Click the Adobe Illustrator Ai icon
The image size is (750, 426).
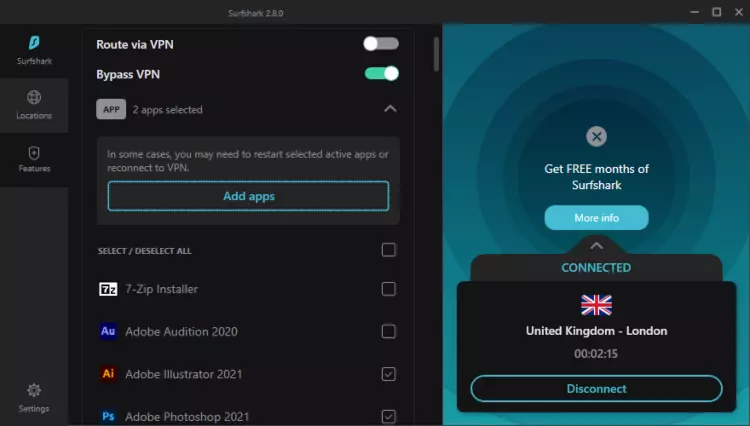pyautogui.click(x=108, y=373)
